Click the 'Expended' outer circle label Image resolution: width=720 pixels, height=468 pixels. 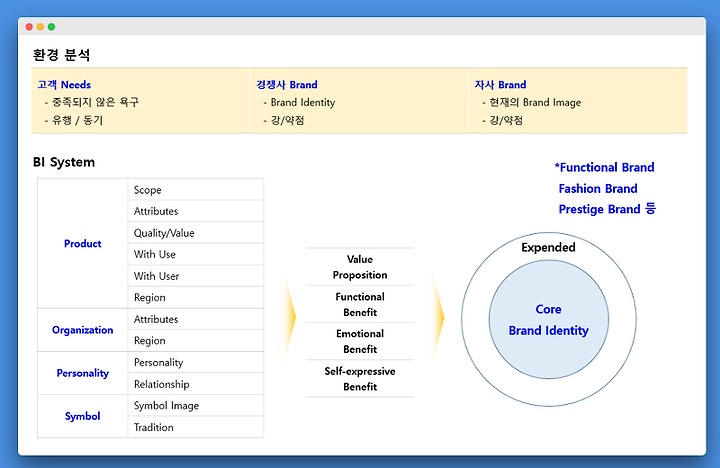548,248
